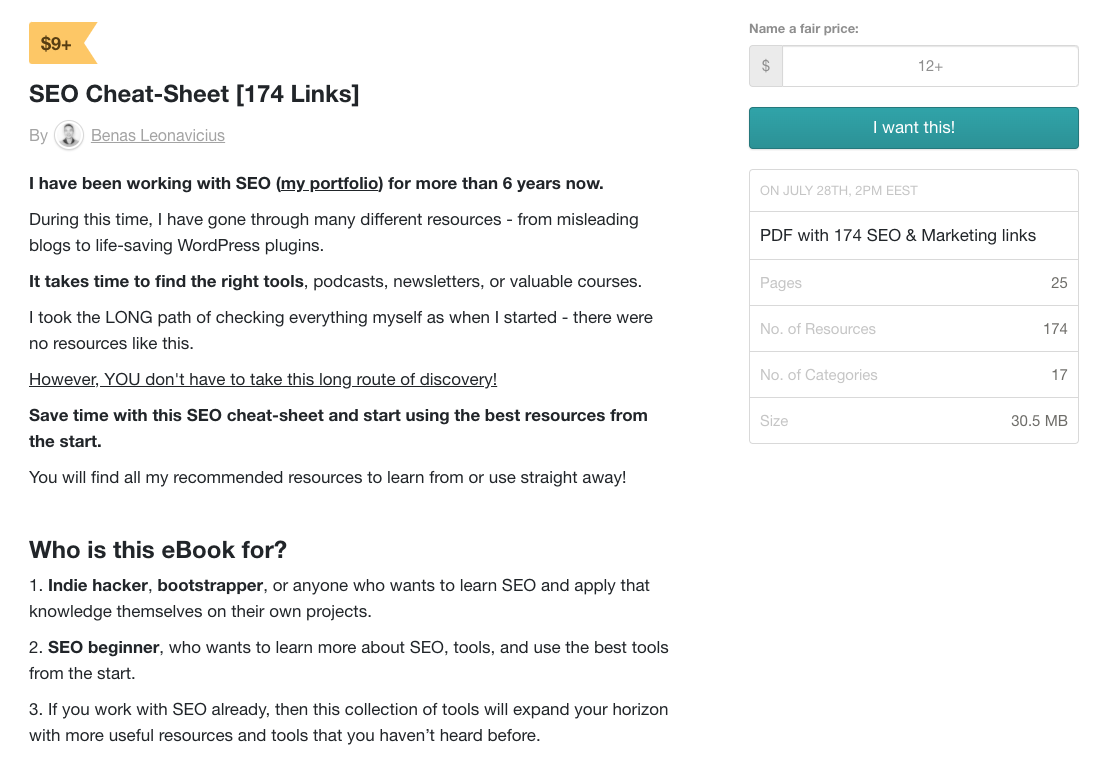The width and height of the screenshot is (1104, 763).
Task: Click the dollar sign prefix on price field
Action: coord(766,66)
